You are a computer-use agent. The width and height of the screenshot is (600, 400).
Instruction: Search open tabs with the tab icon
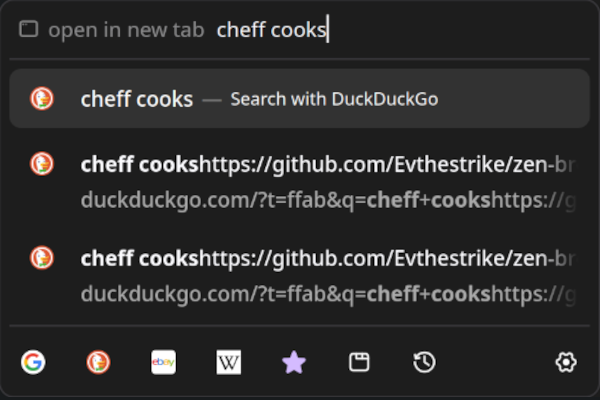[x=359, y=362]
